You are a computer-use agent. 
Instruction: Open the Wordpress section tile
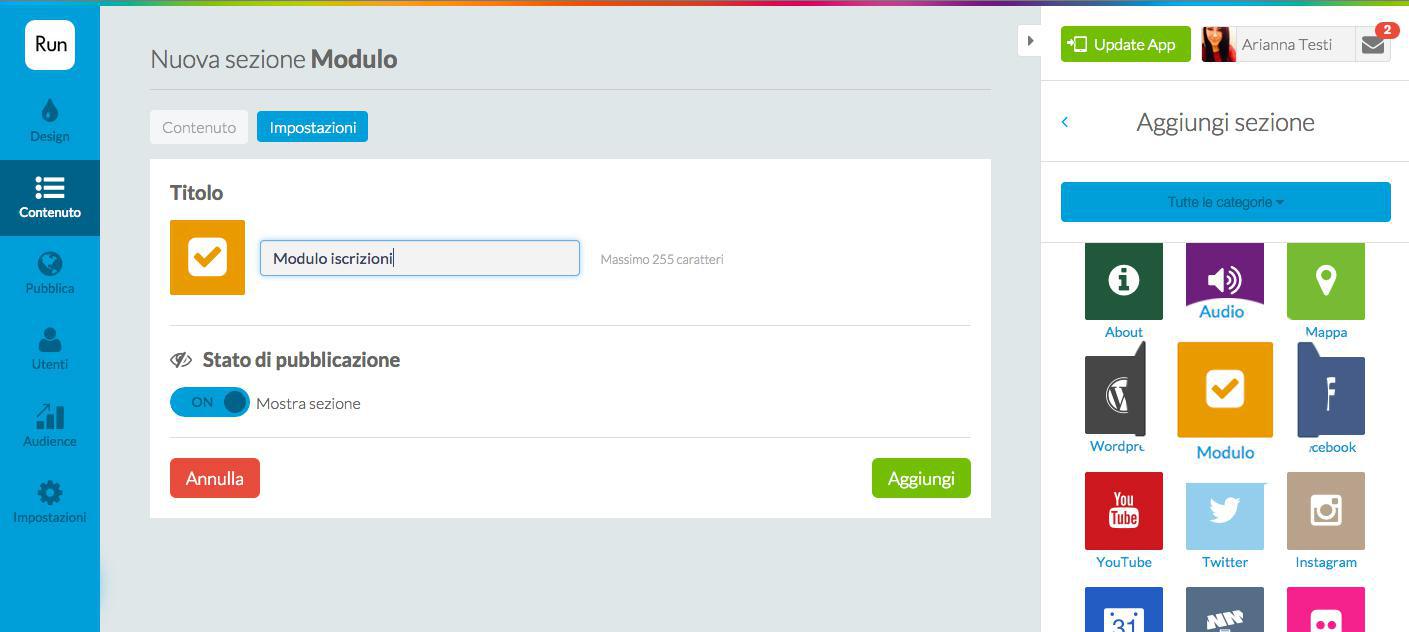coord(1115,395)
